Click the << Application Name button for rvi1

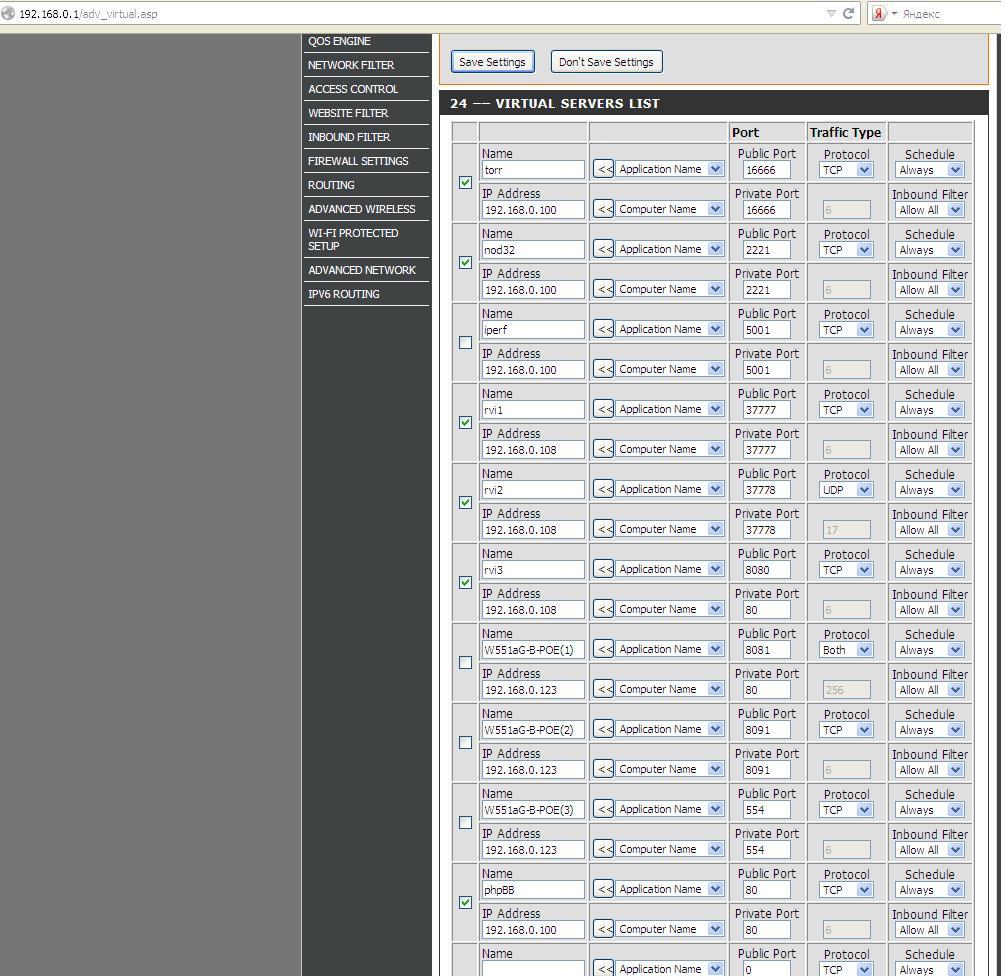(x=604, y=409)
